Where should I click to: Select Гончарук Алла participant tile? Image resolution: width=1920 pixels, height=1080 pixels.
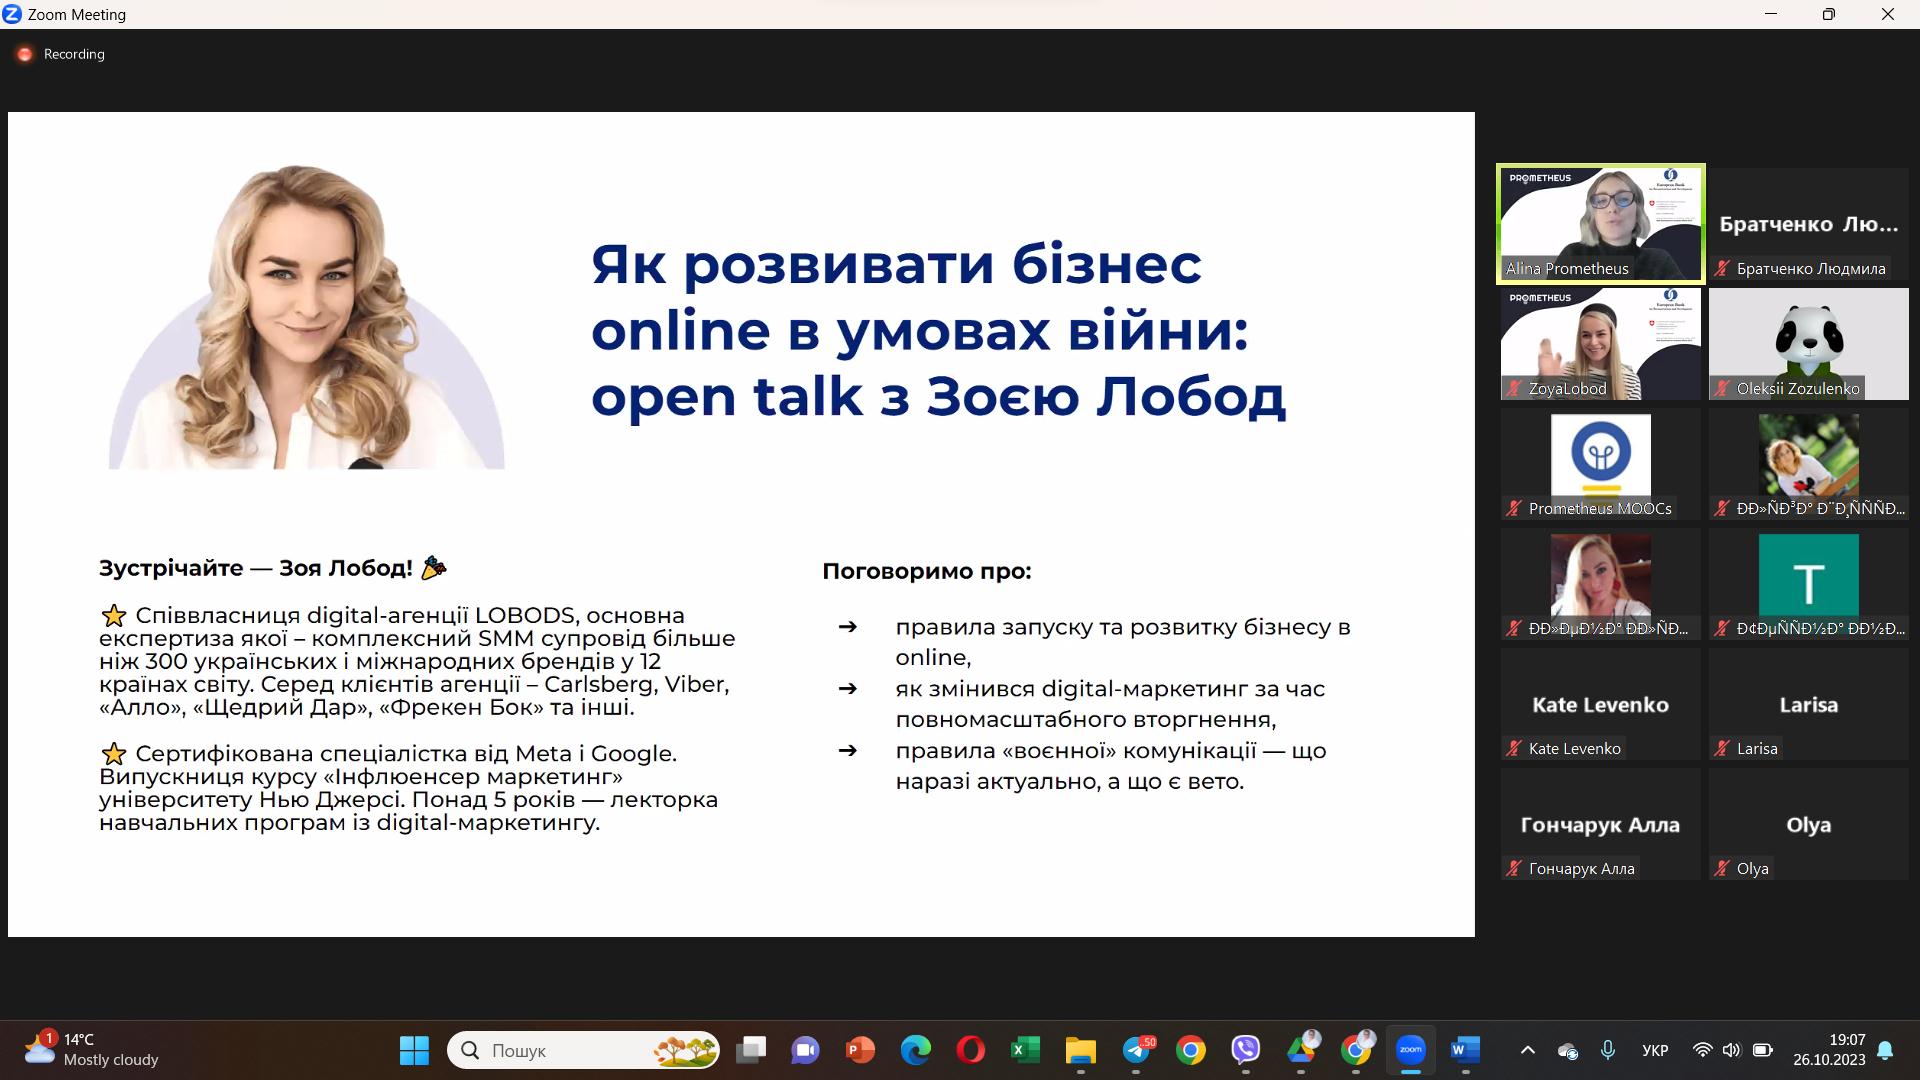[1600, 824]
